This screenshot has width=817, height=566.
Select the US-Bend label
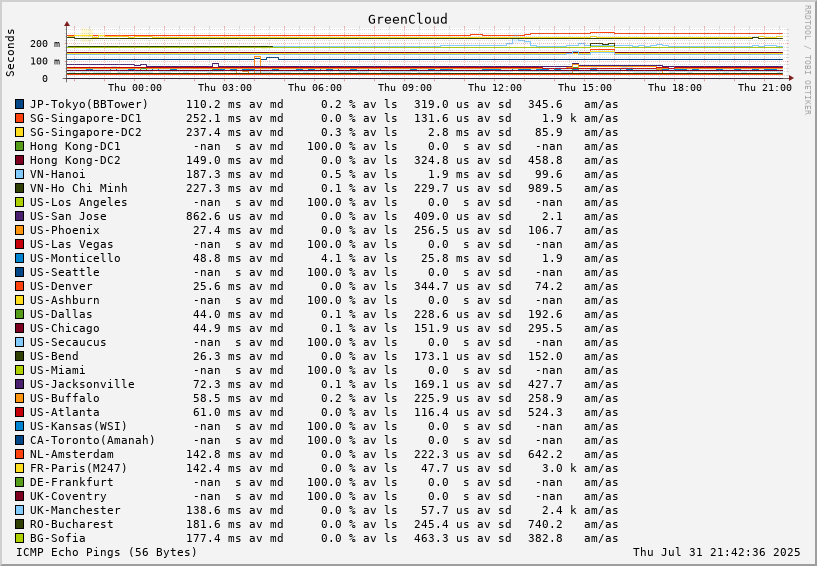point(54,356)
